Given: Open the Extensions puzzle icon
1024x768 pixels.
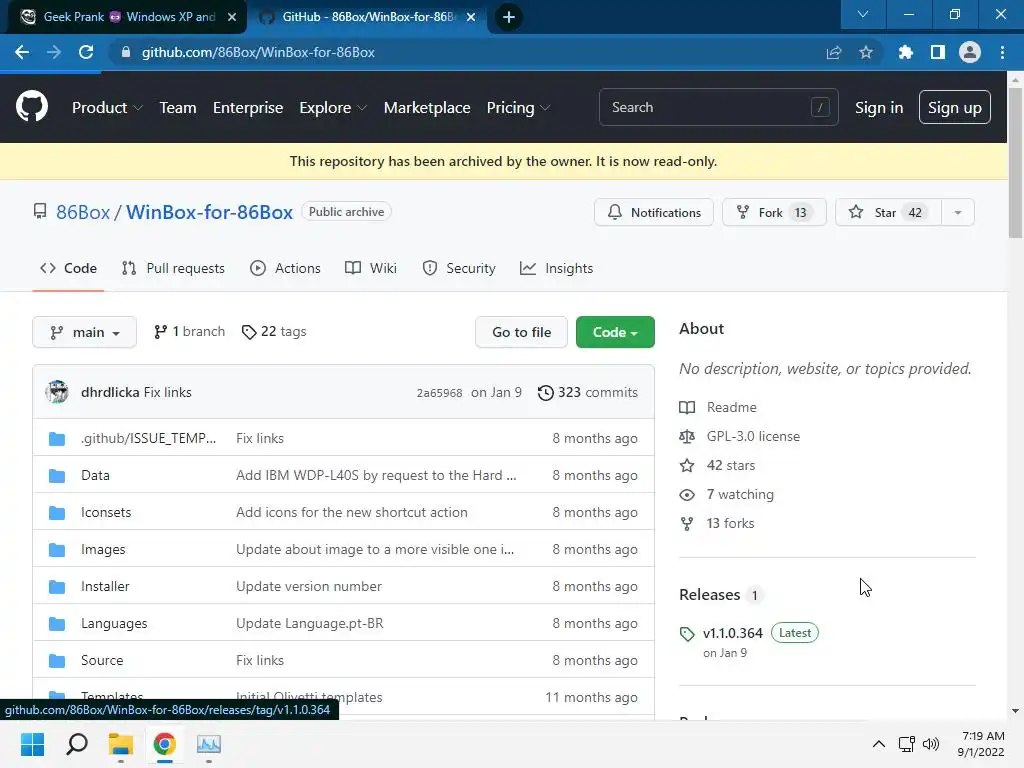Looking at the screenshot, I should [905, 52].
